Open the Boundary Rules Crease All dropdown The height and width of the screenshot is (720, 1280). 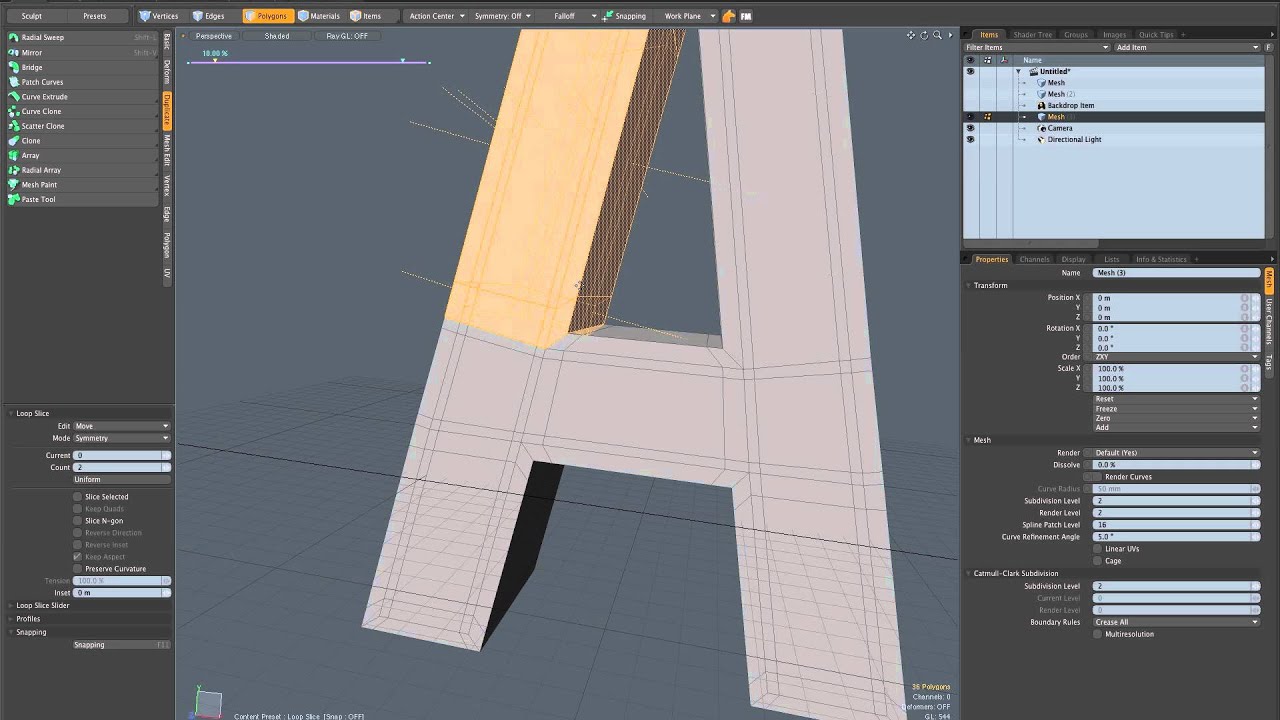point(1176,622)
